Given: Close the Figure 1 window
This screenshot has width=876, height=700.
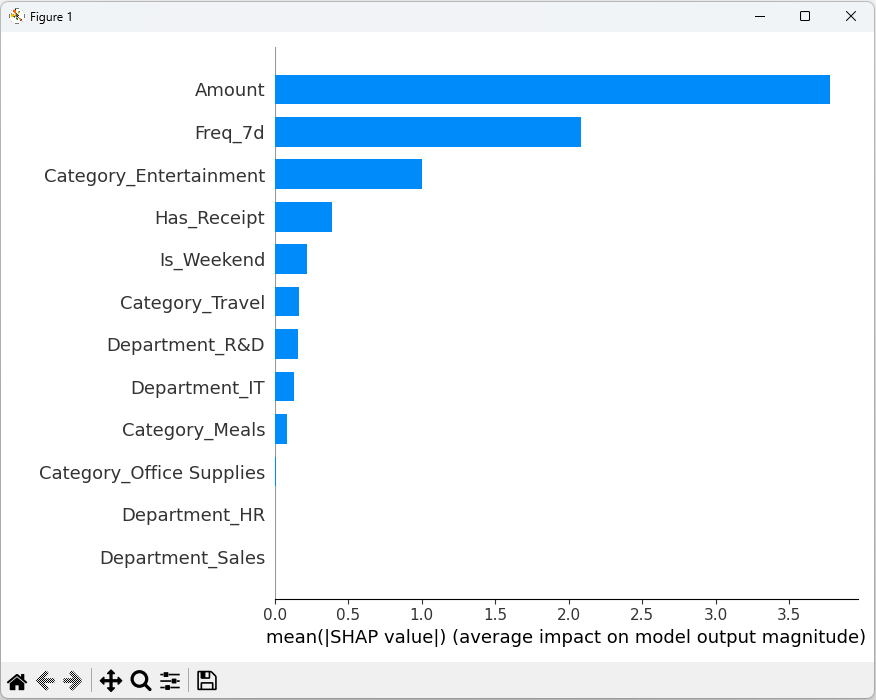Looking at the screenshot, I should 850,16.
